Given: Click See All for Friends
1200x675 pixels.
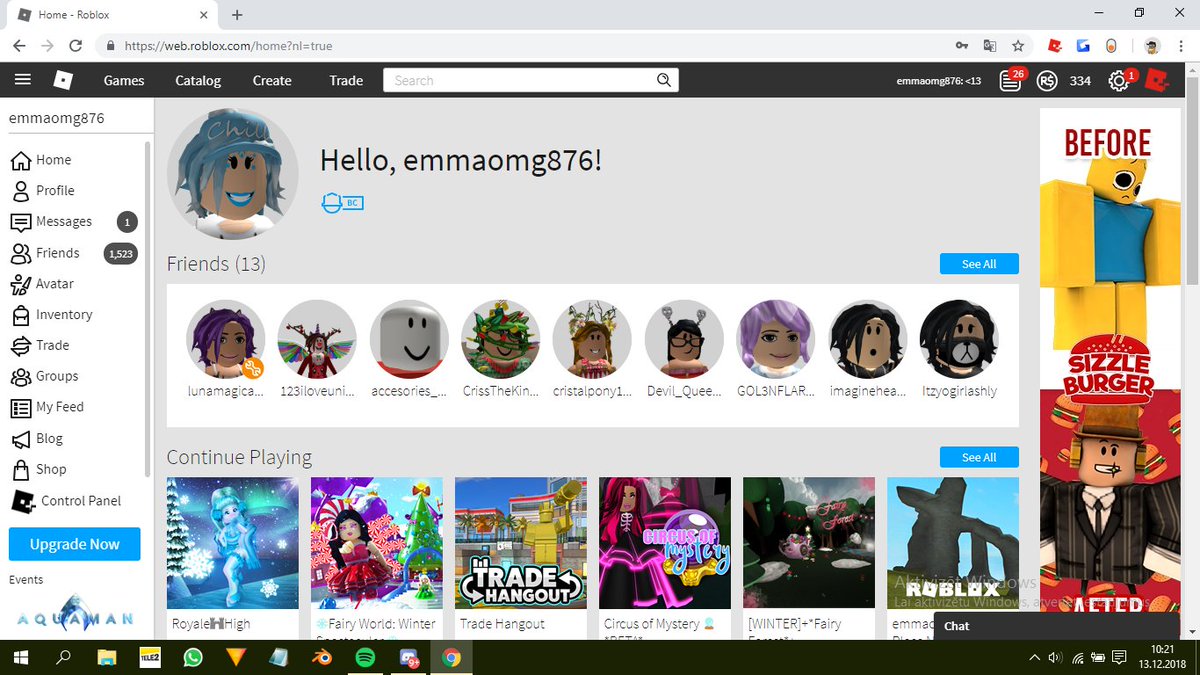Looking at the screenshot, I should pos(979,264).
